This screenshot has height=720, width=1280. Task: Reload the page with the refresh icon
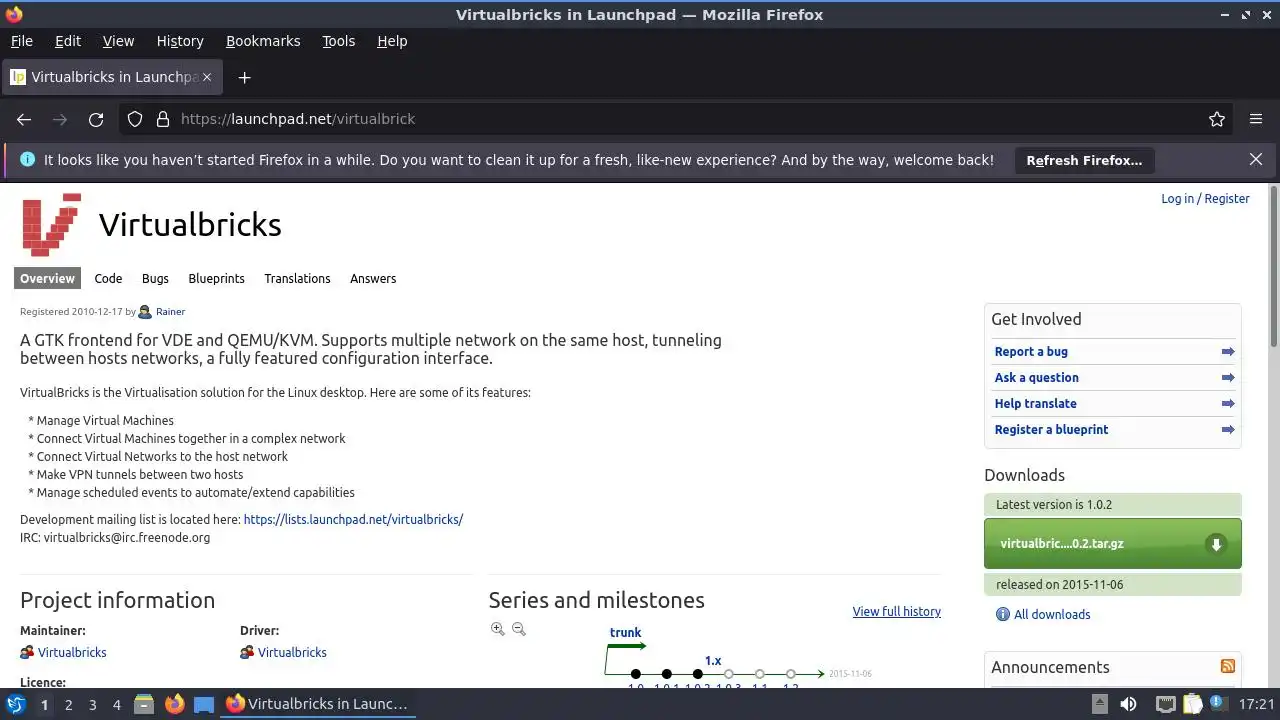tap(96, 119)
